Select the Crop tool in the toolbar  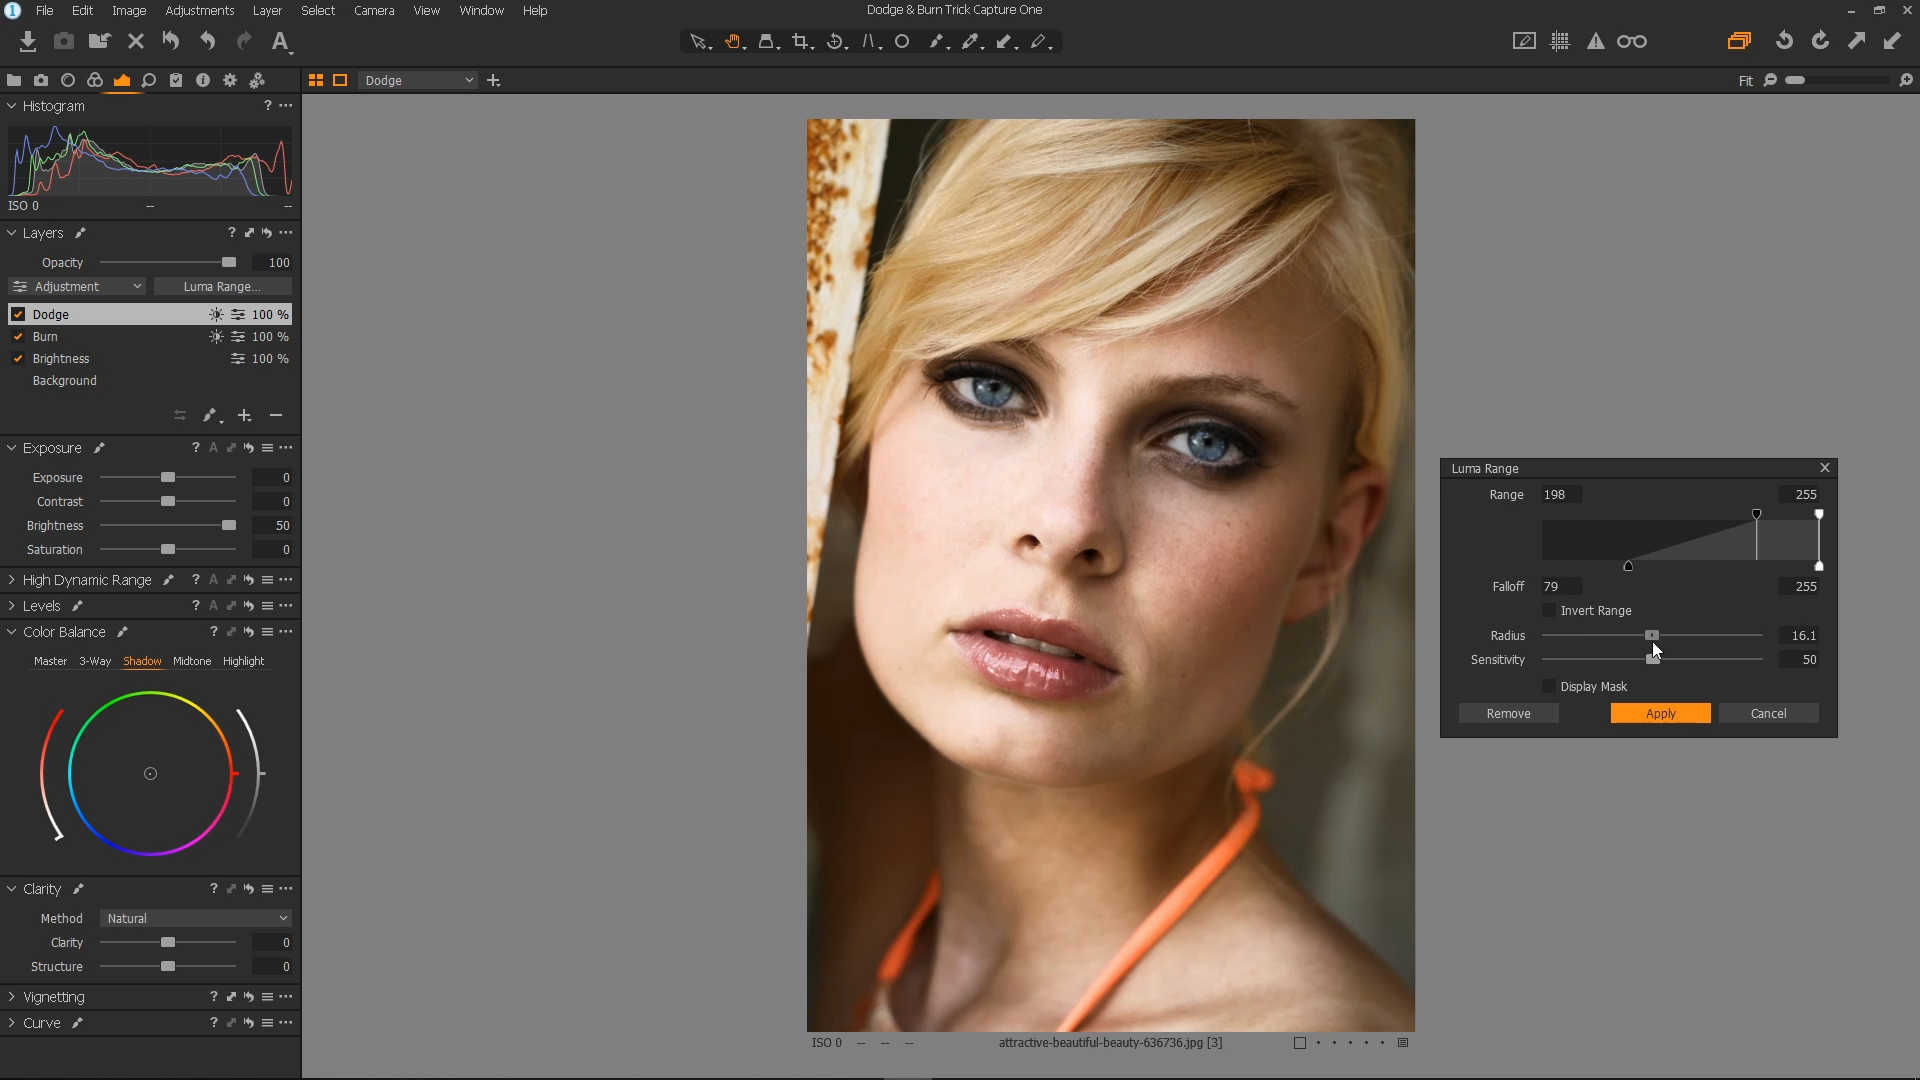(x=800, y=42)
